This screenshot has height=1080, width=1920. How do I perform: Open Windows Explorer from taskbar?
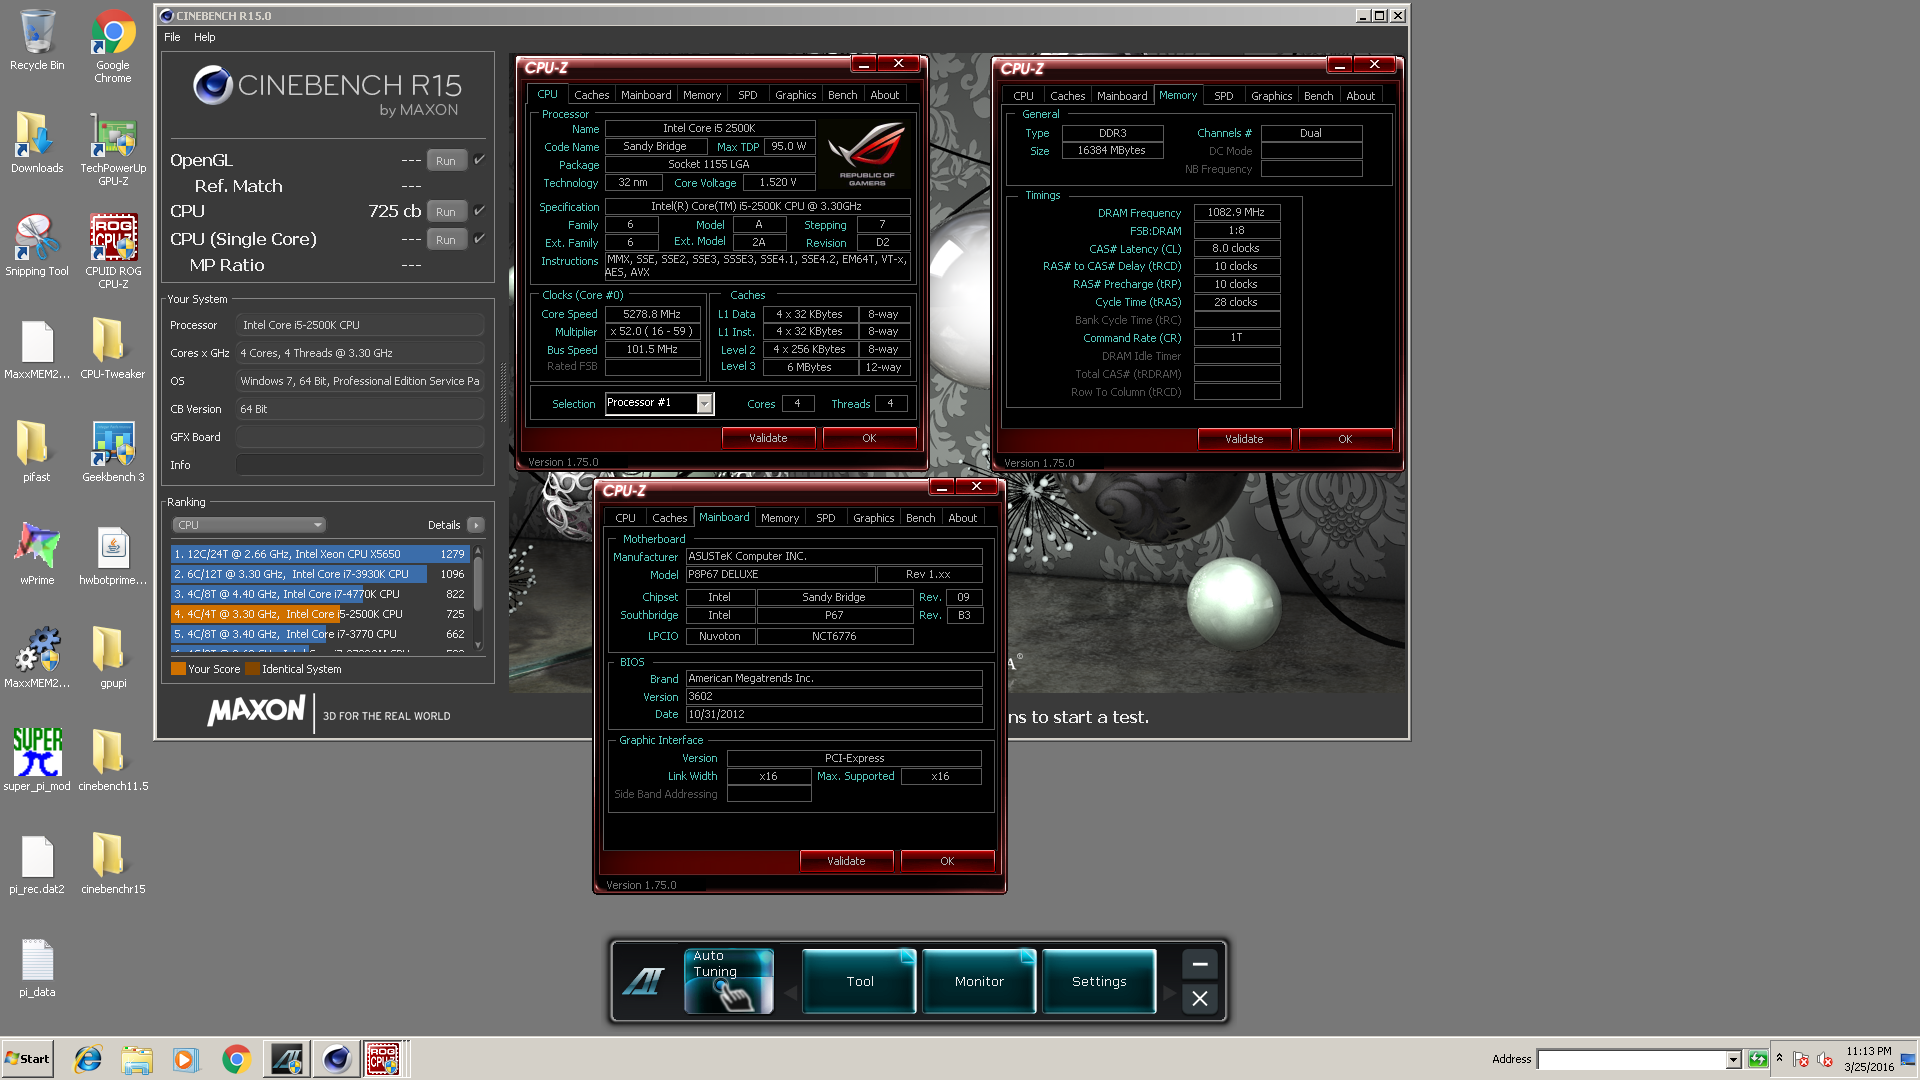pos(137,1059)
